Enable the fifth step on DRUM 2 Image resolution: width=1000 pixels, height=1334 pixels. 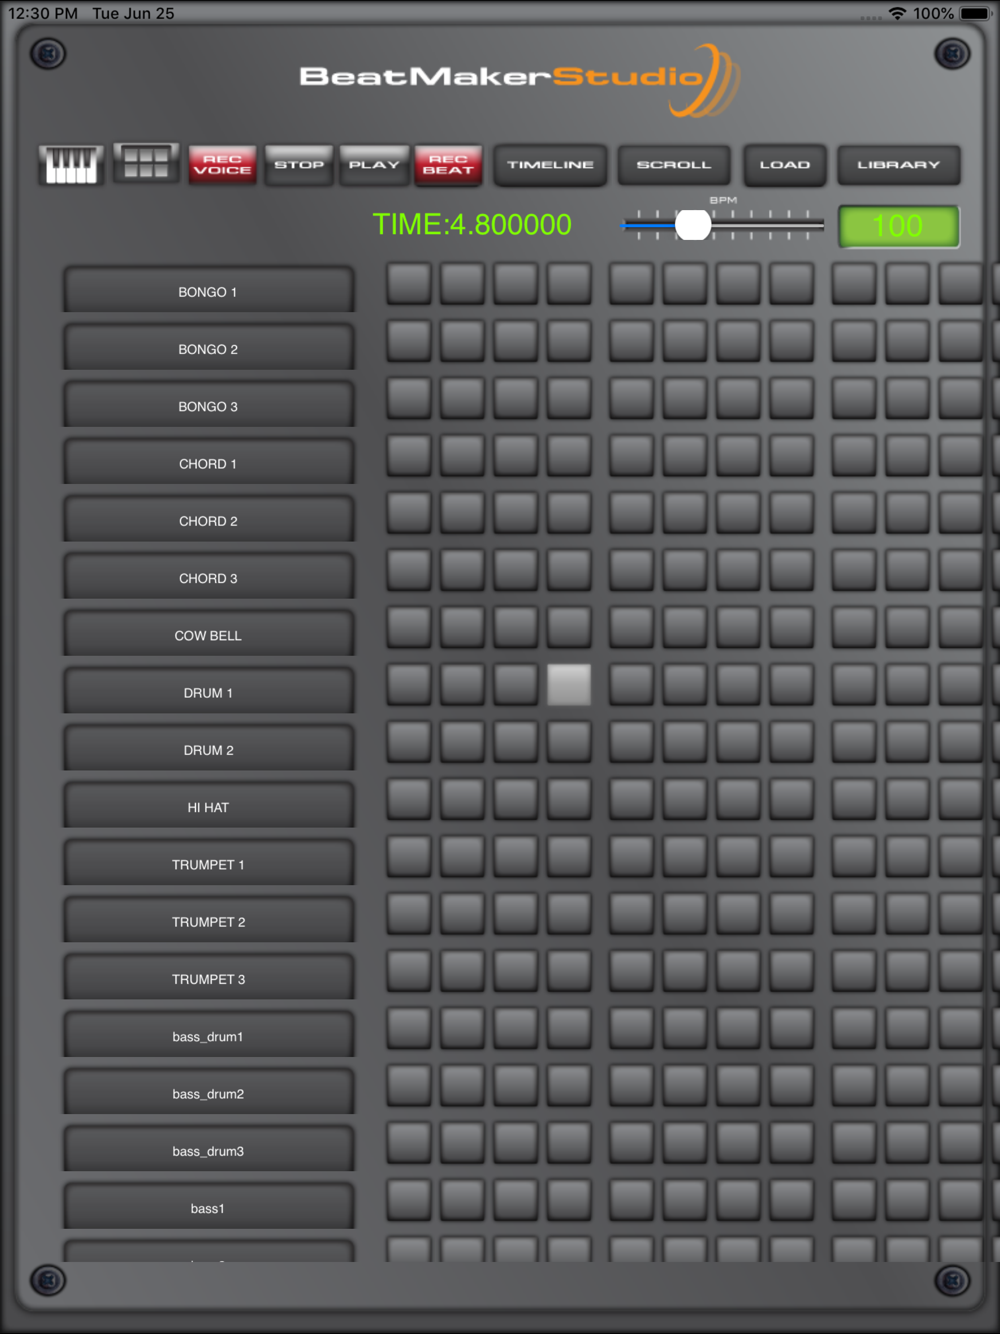pos(632,741)
